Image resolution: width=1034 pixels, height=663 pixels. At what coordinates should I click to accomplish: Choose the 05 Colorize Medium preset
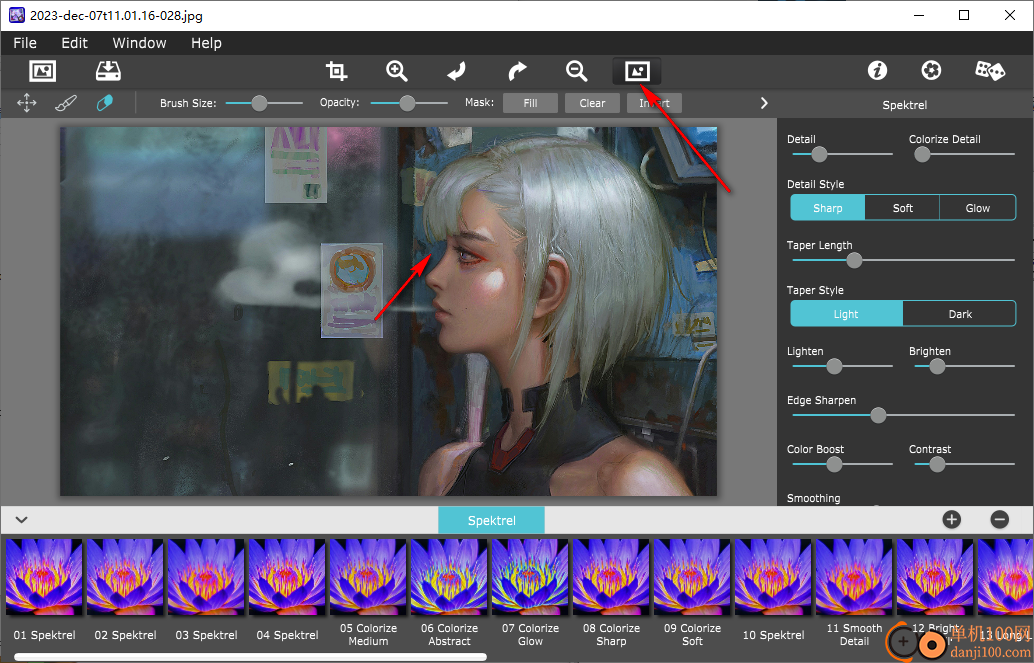pyautogui.click(x=368, y=577)
